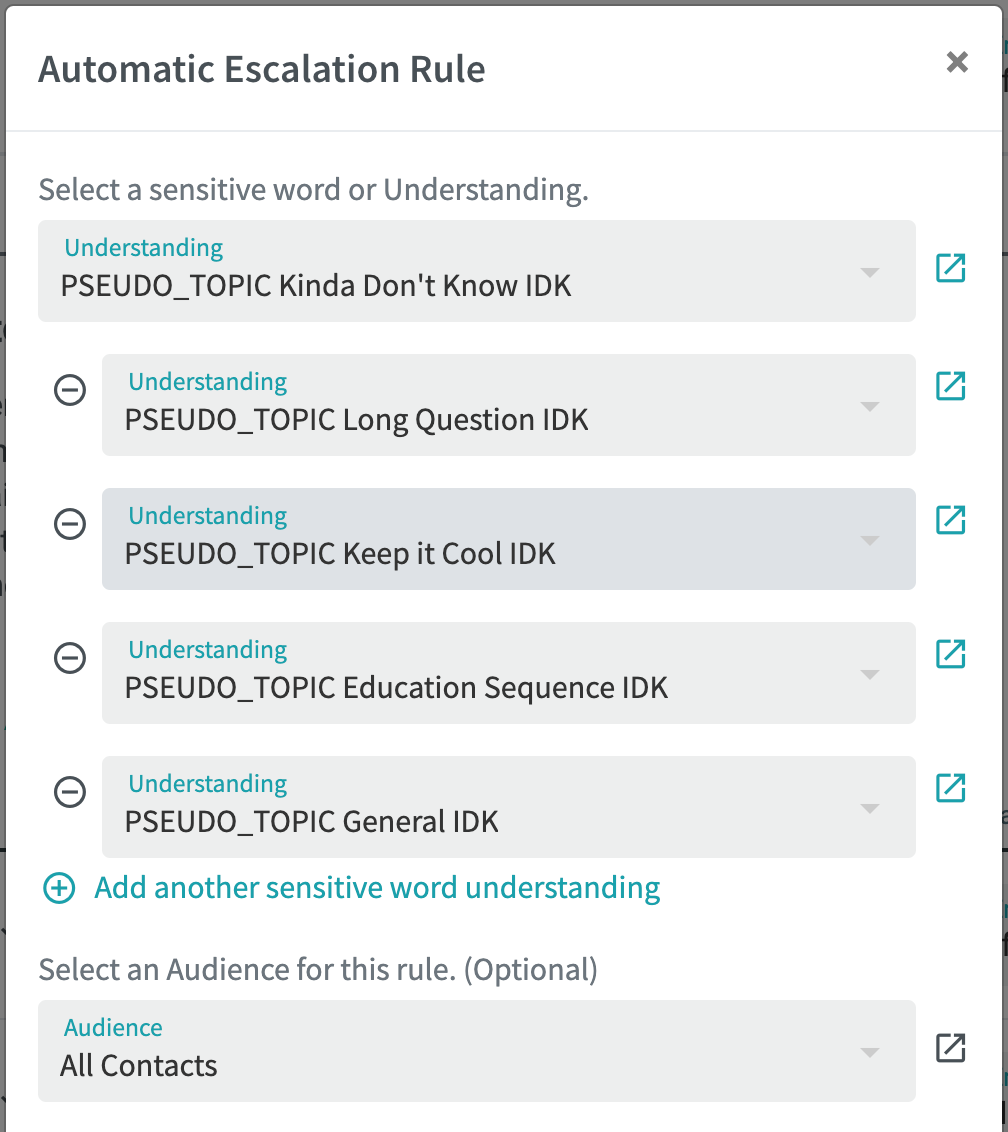Image resolution: width=1008 pixels, height=1132 pixels.
Task: Open the Education Sequence IDK dropdown
Action: (x=508, y=673)
